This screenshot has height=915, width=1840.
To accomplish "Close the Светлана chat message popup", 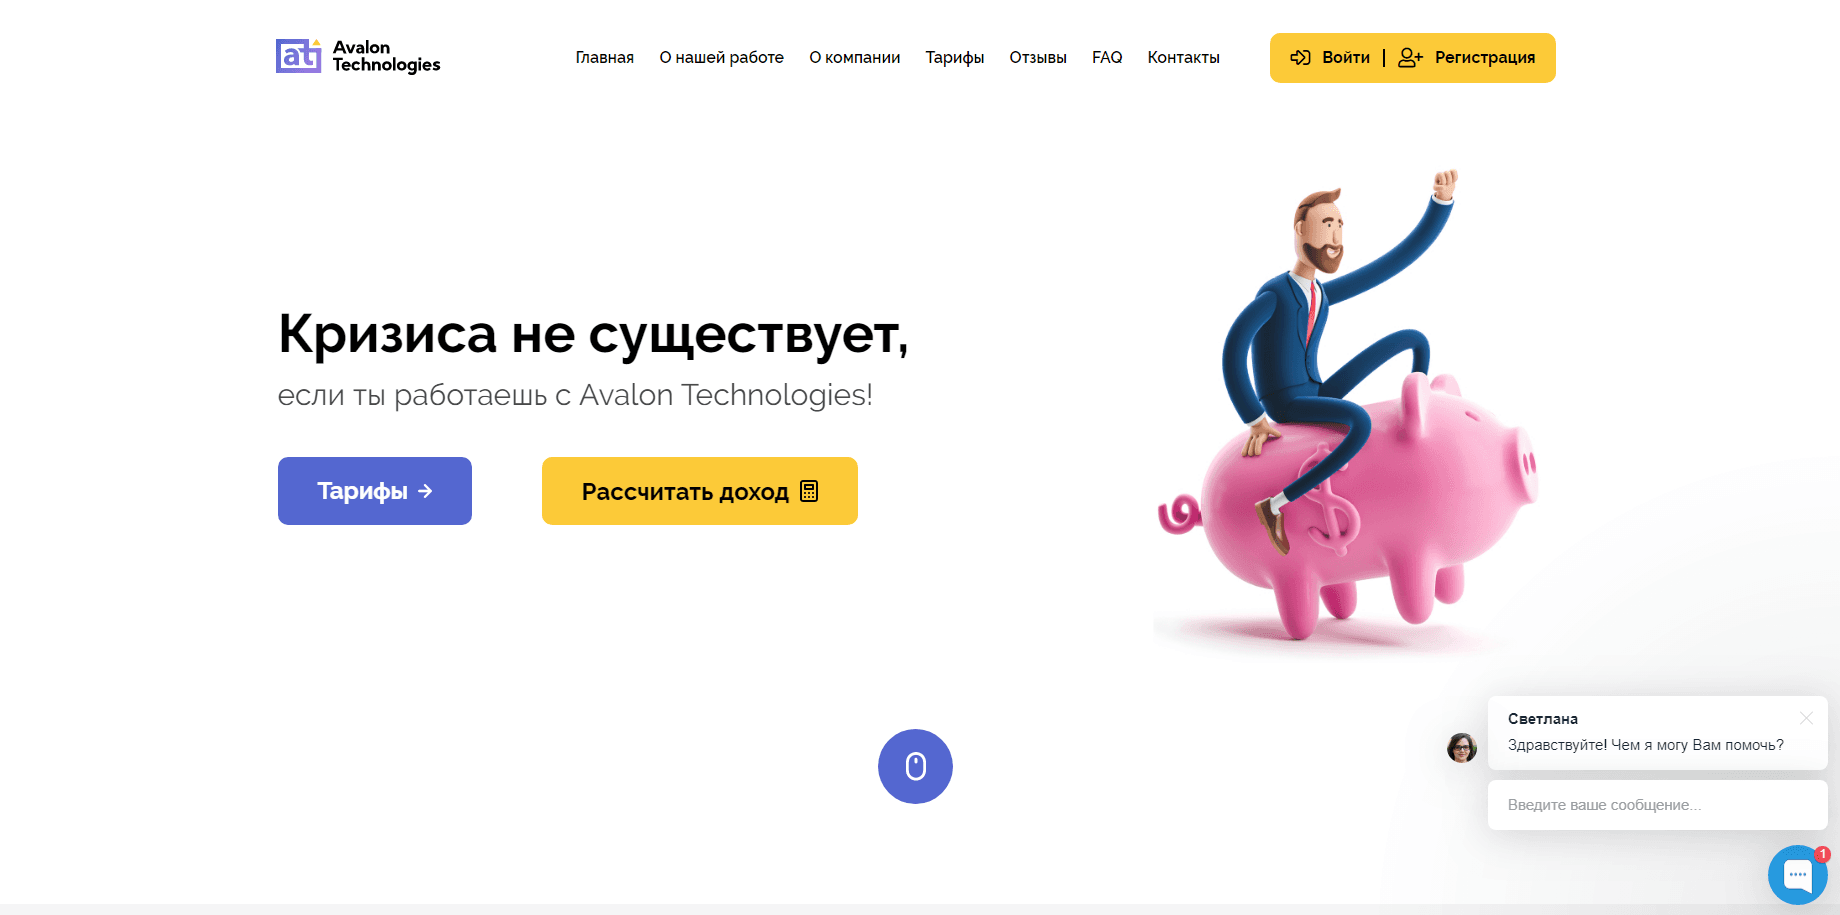I will [x=1806, y=718].
